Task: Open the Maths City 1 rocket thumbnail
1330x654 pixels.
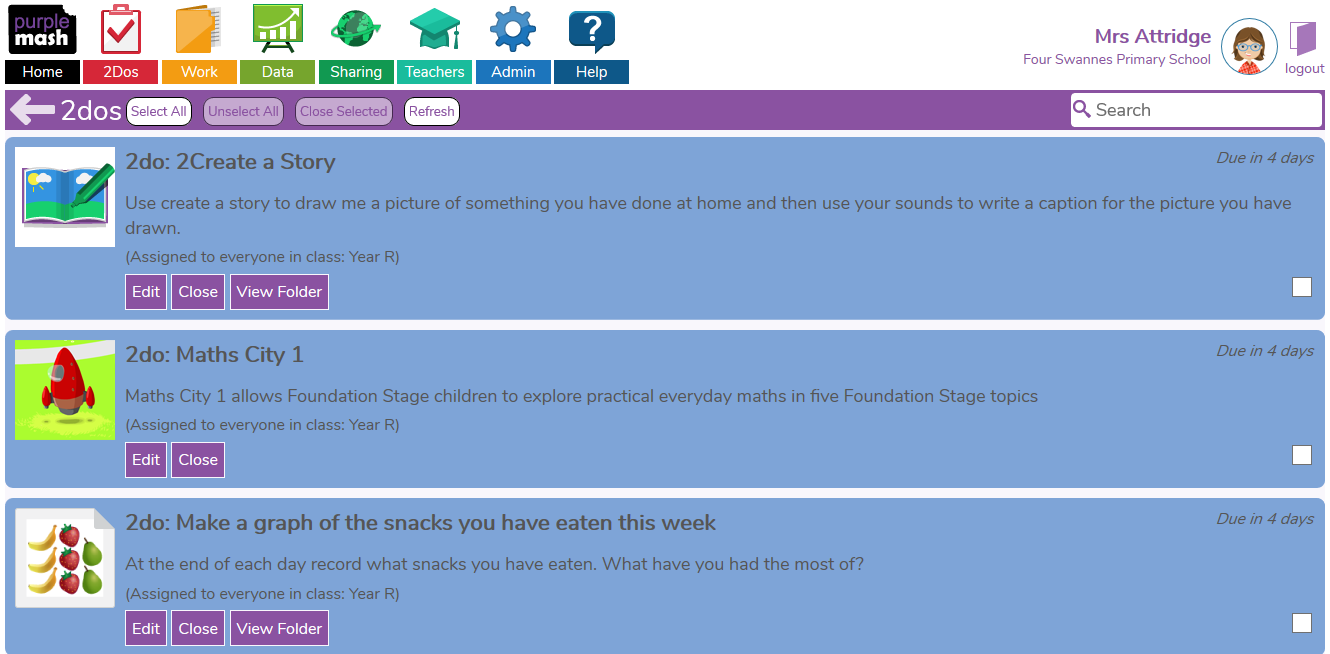Action: tap(65, 390)
